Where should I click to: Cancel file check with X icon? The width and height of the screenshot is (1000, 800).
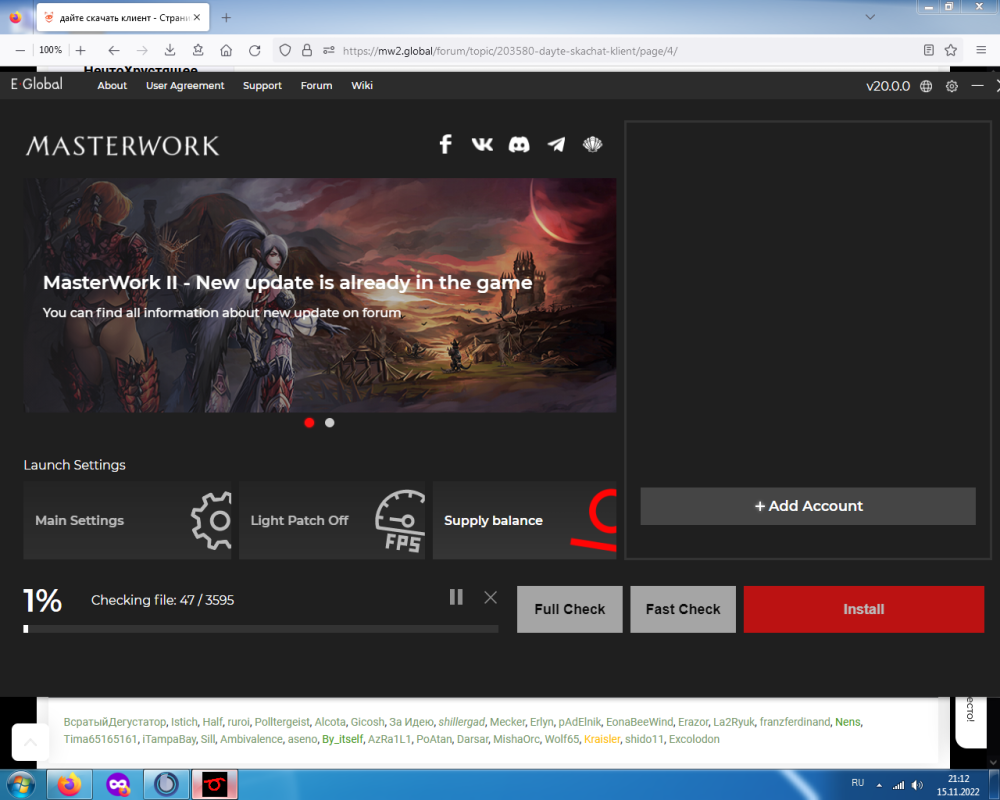pos(490,597)
